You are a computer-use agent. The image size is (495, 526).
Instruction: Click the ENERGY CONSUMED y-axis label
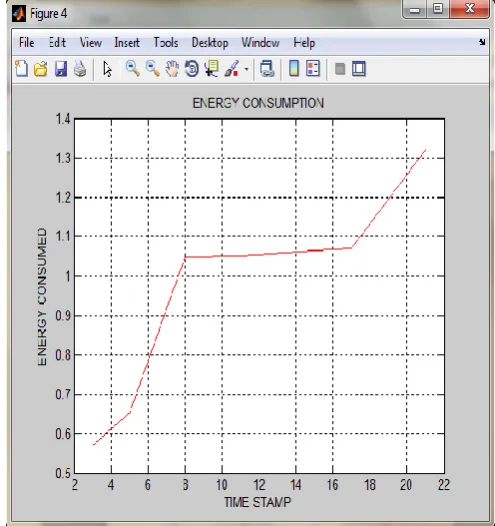click(42, 297)
